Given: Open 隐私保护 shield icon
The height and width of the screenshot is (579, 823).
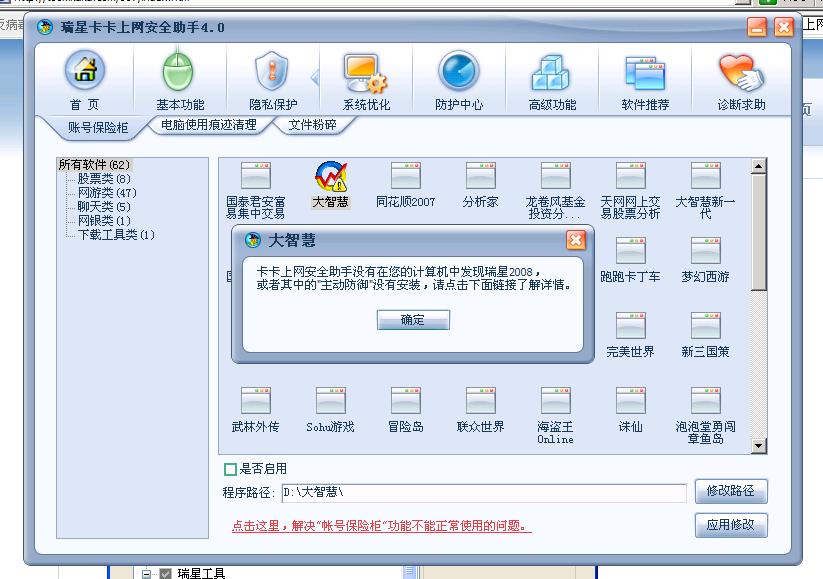Looking at the screenshot, I should pyautogui.click(x=271, y=71).
